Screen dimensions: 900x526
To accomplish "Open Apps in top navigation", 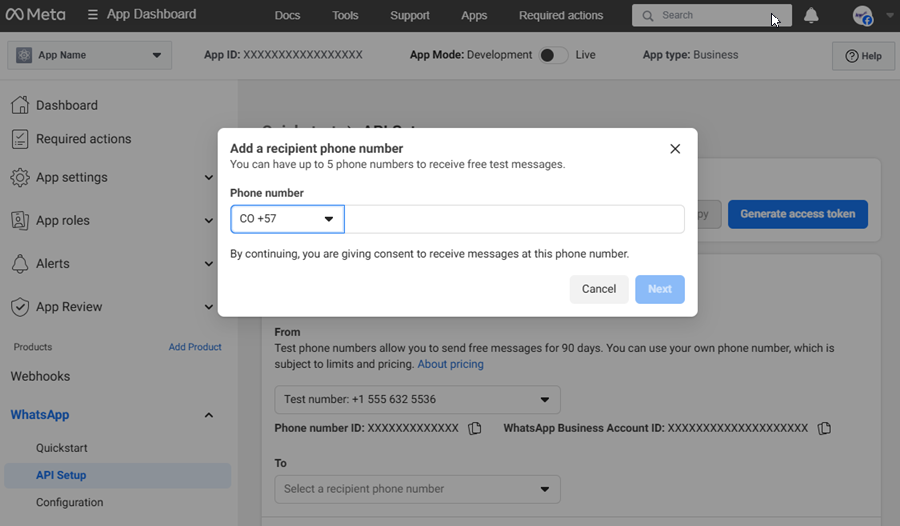I will [474, 16].
